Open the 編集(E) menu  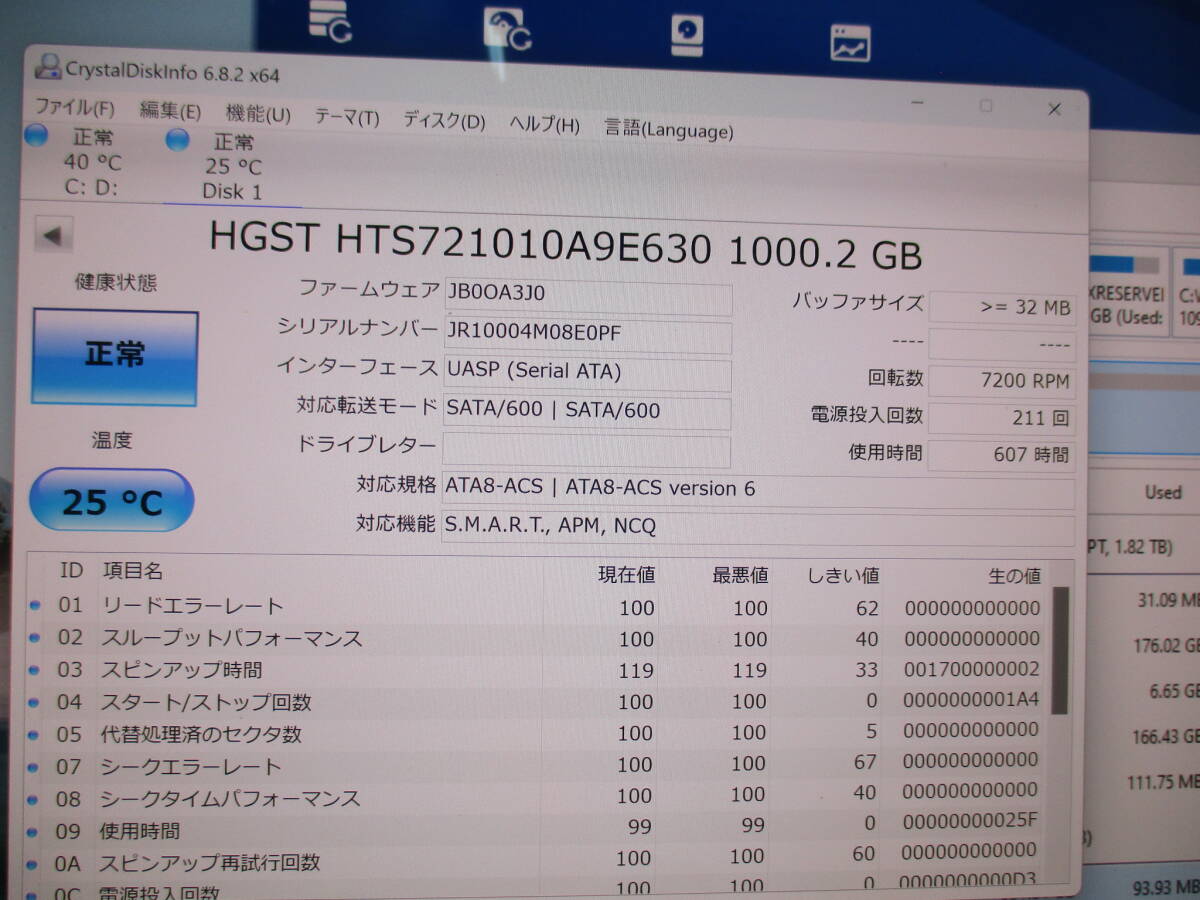(170, 111)
